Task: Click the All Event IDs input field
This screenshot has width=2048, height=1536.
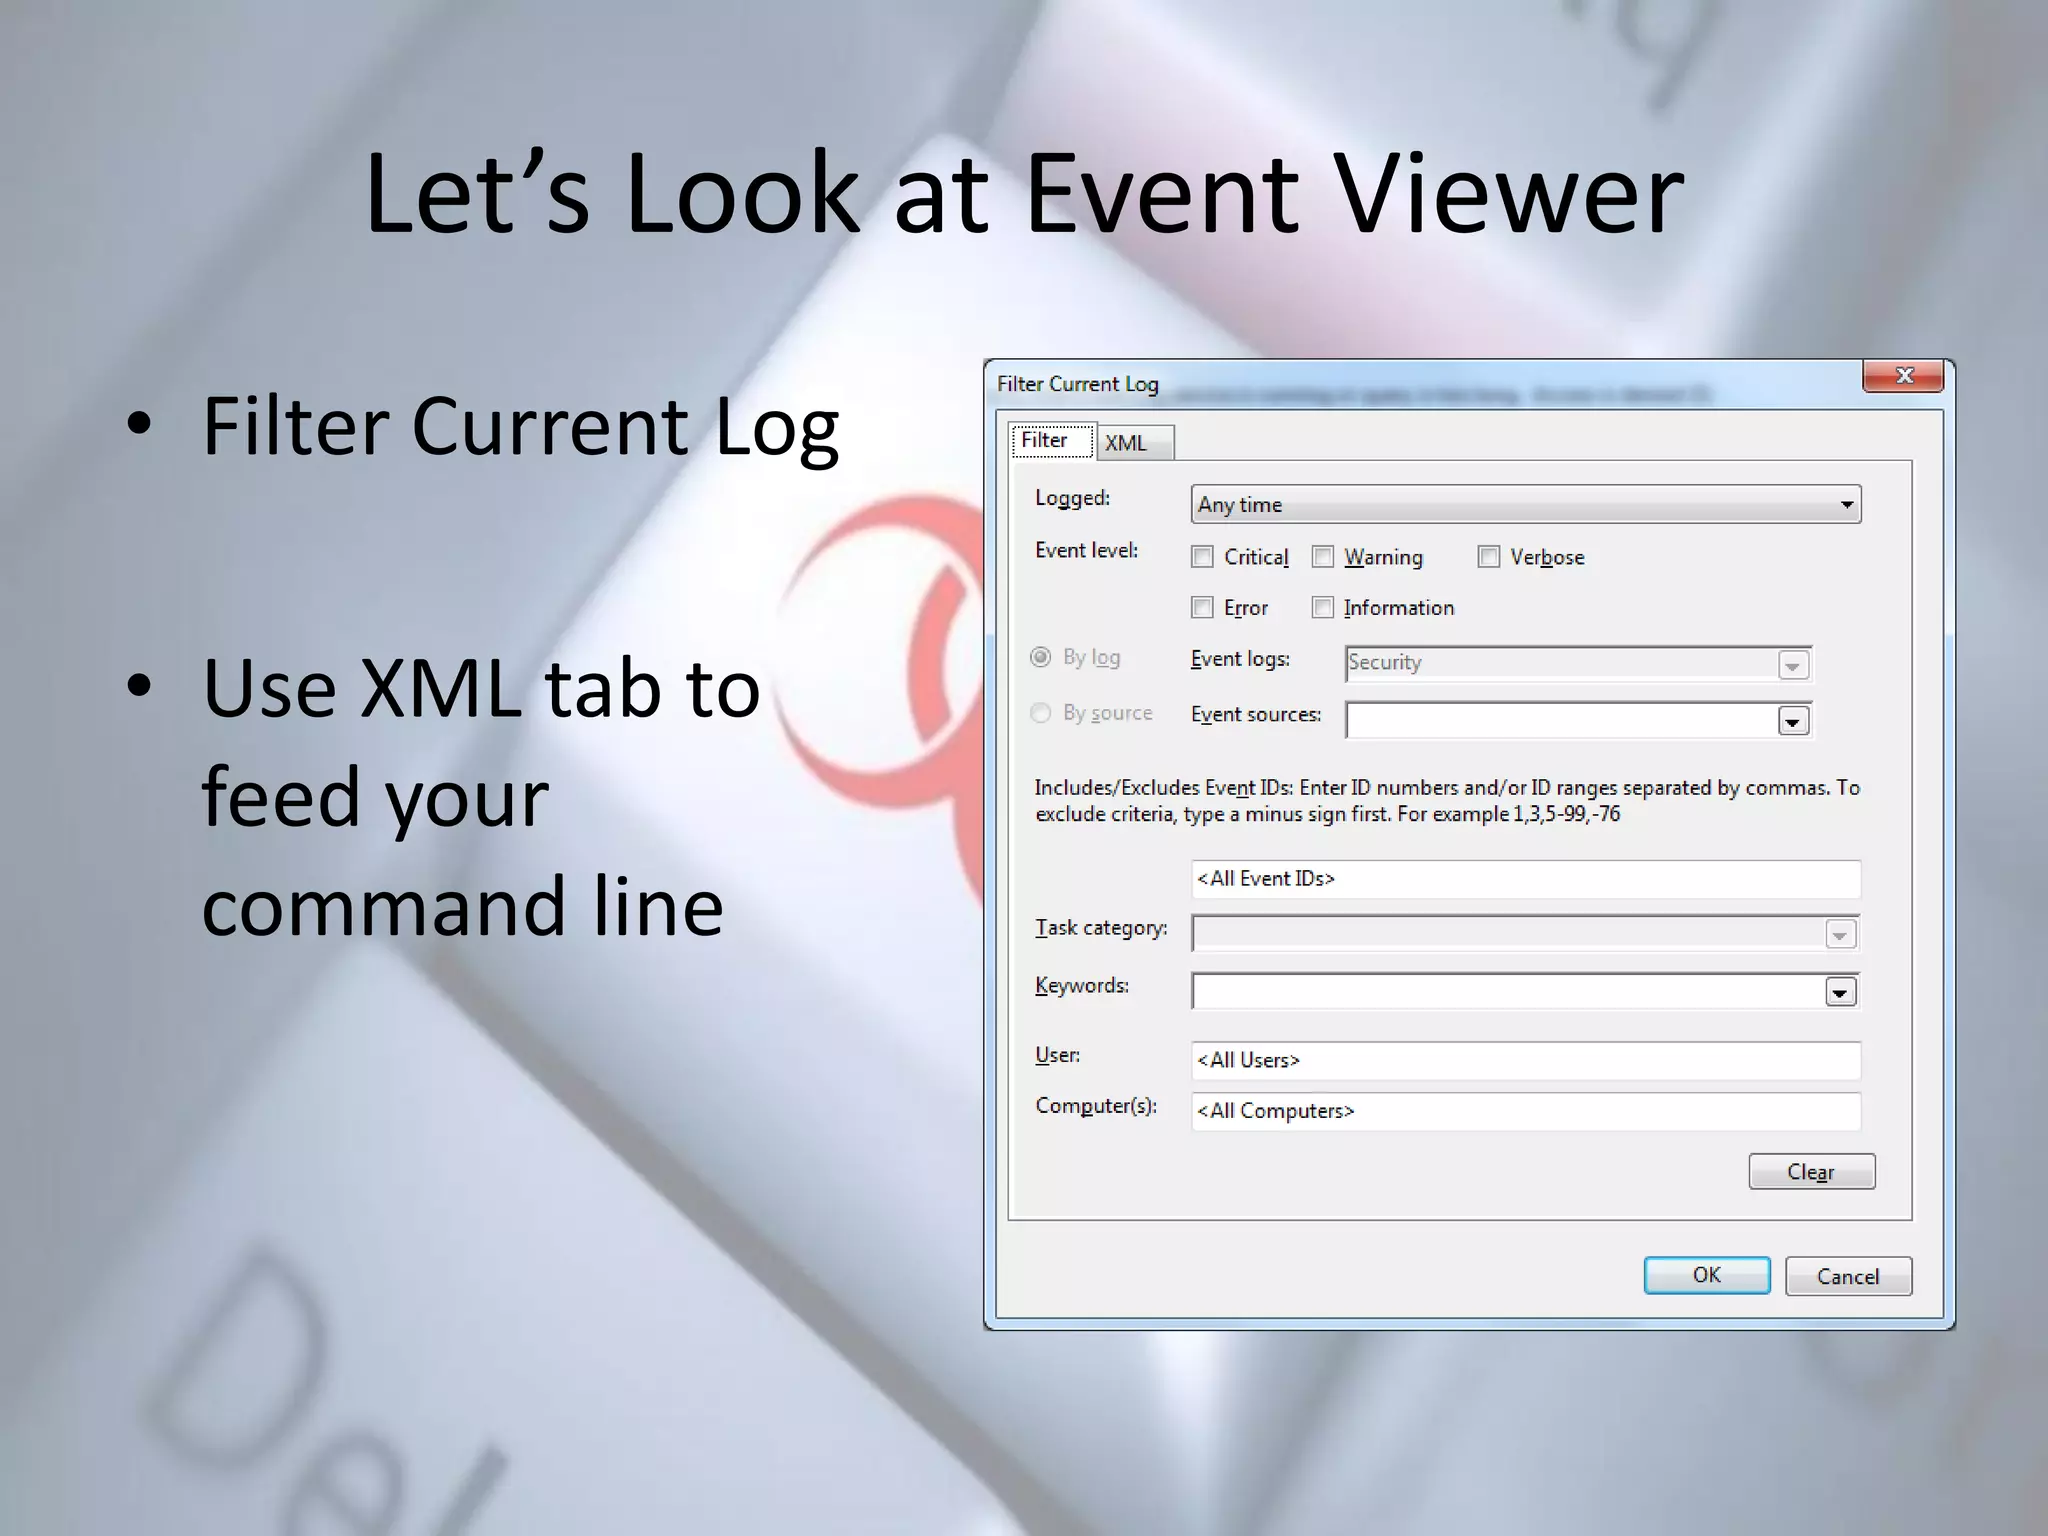Action: pyautogui.click(x=1526, y=879)
